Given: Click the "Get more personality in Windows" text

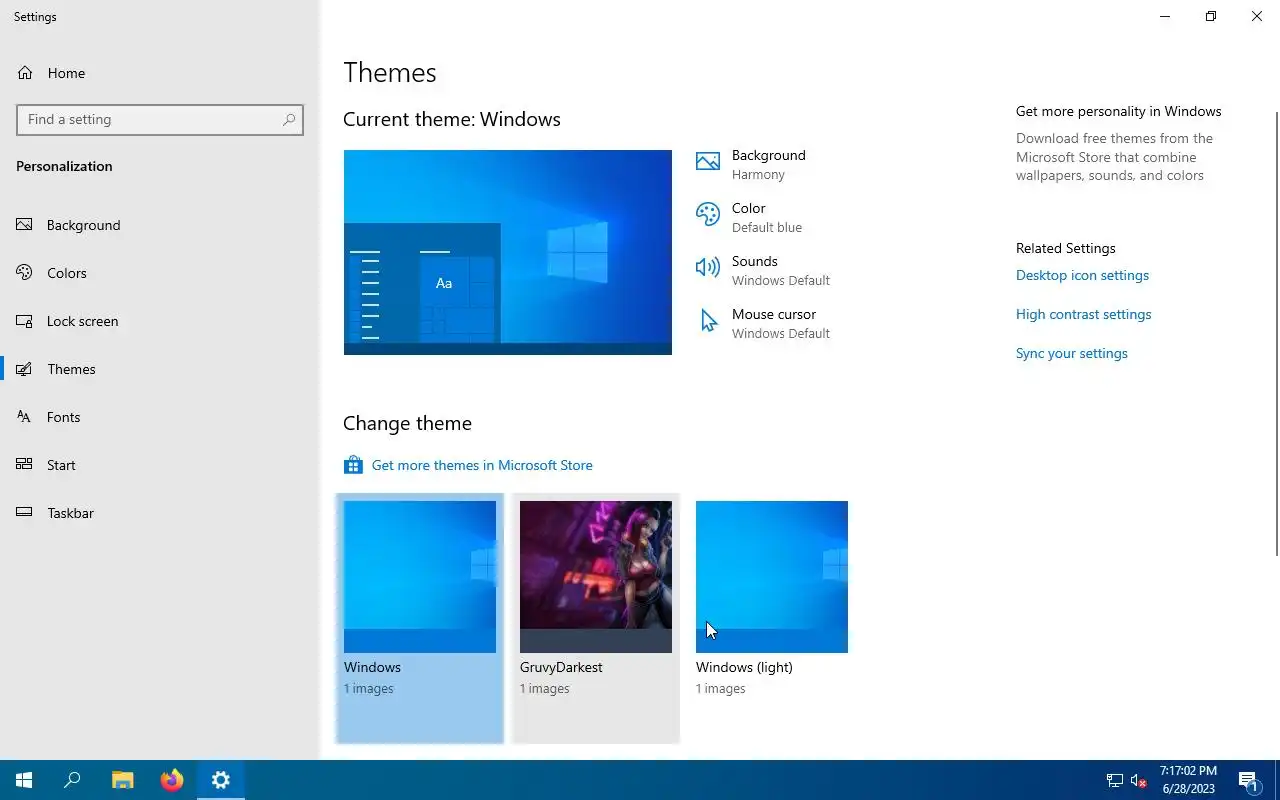Looking at the screenshot, I should point(1118,111).
